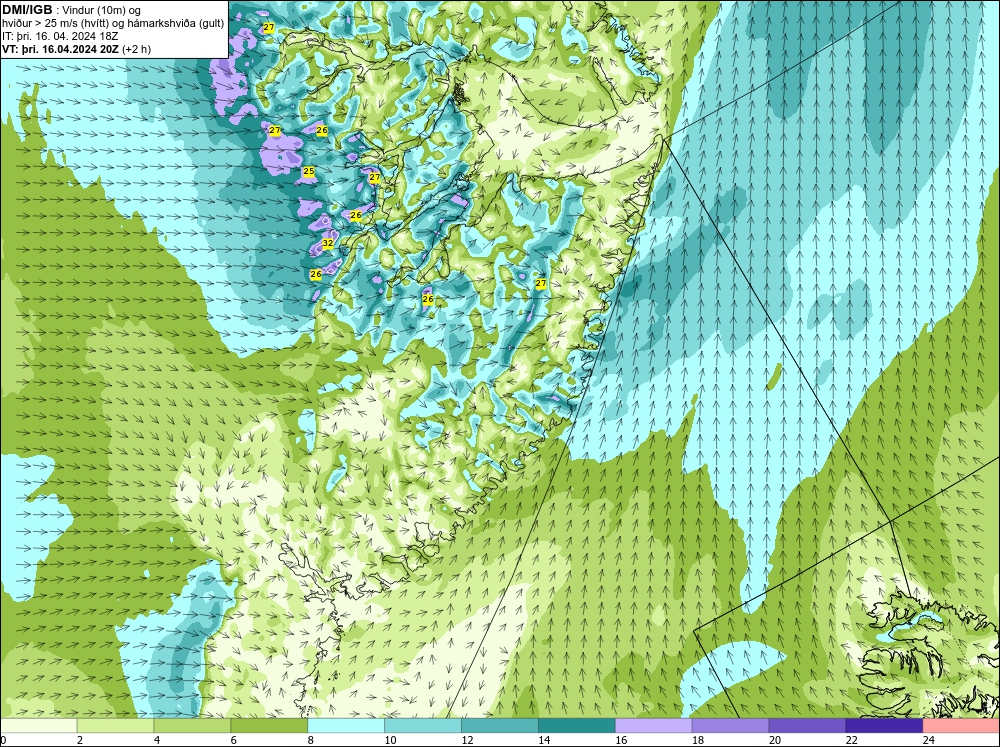Click the violet 20–22 color scale segment

(807, 725)
